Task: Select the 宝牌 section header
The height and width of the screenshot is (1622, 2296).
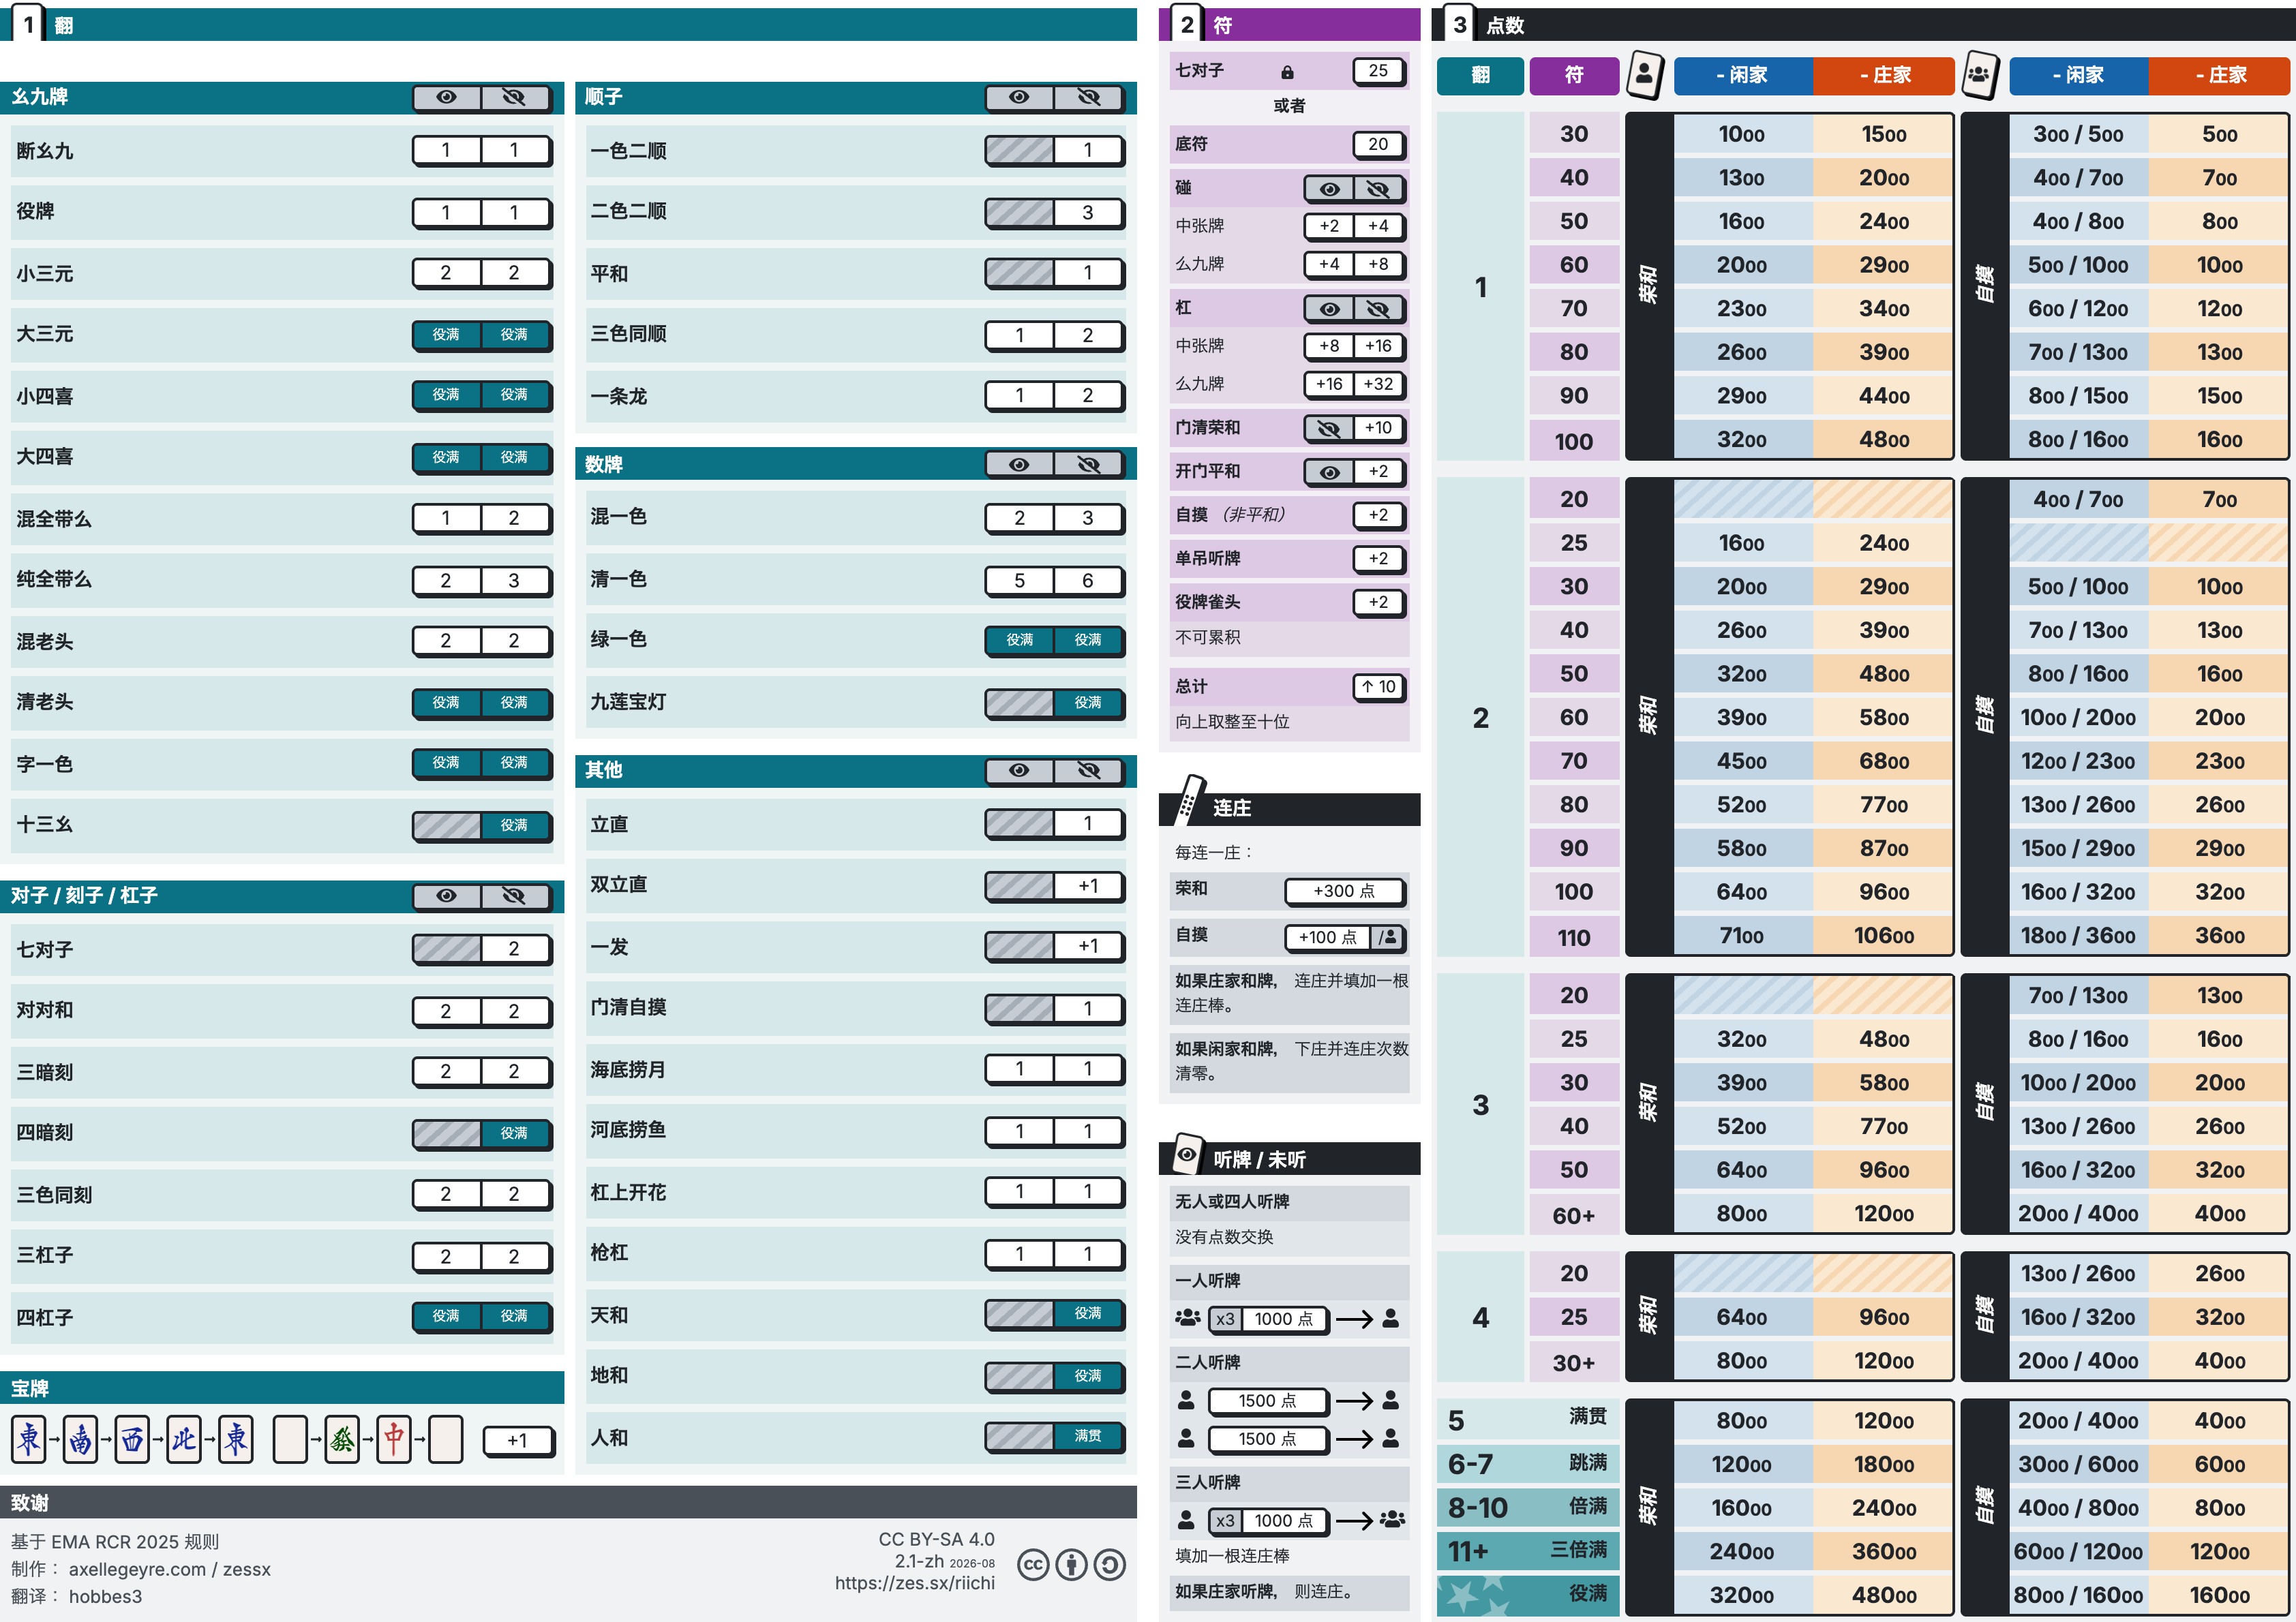Action: pyautogui.click(x=282, y=1388)
